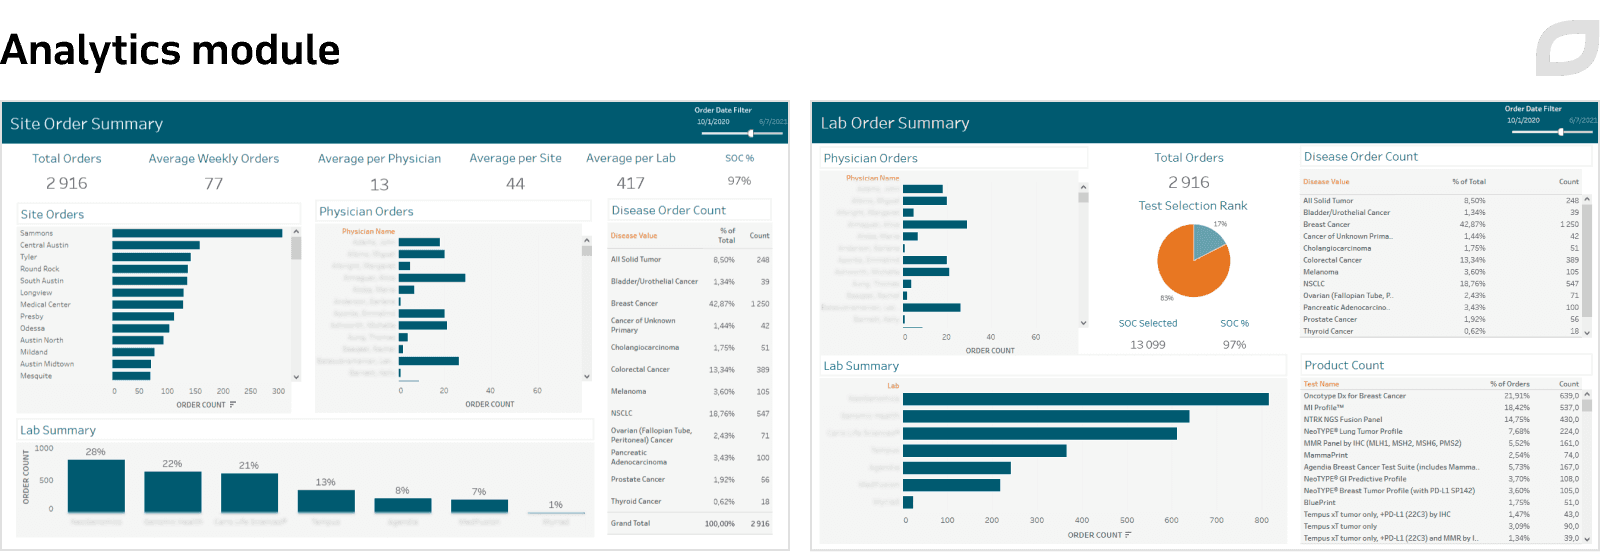
Task: Click Physician Name header in Lab Order Summary
Action: click(x=872, y=178)
